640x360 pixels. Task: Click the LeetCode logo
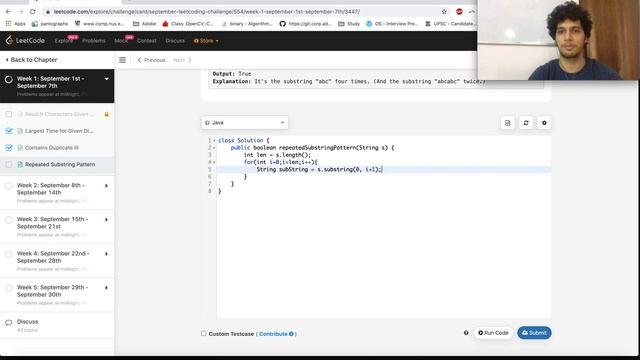pyautogui.click(x=25, y=40)
